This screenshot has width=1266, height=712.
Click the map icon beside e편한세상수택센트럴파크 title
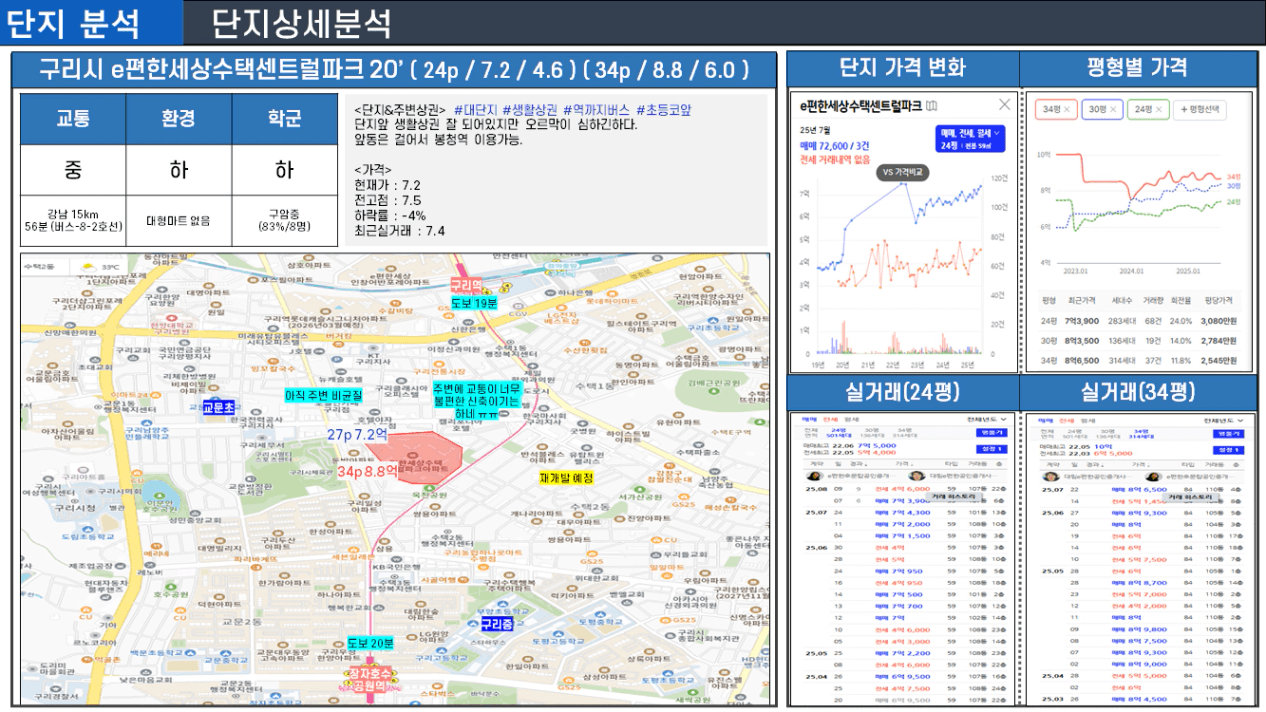pos(933,105)
